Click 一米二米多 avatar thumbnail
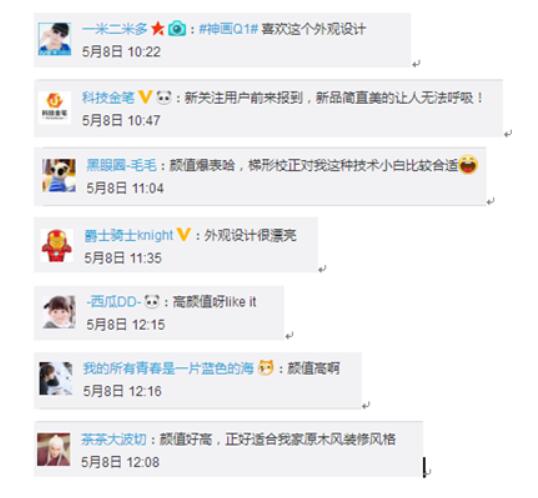 [x=55, y=39]
